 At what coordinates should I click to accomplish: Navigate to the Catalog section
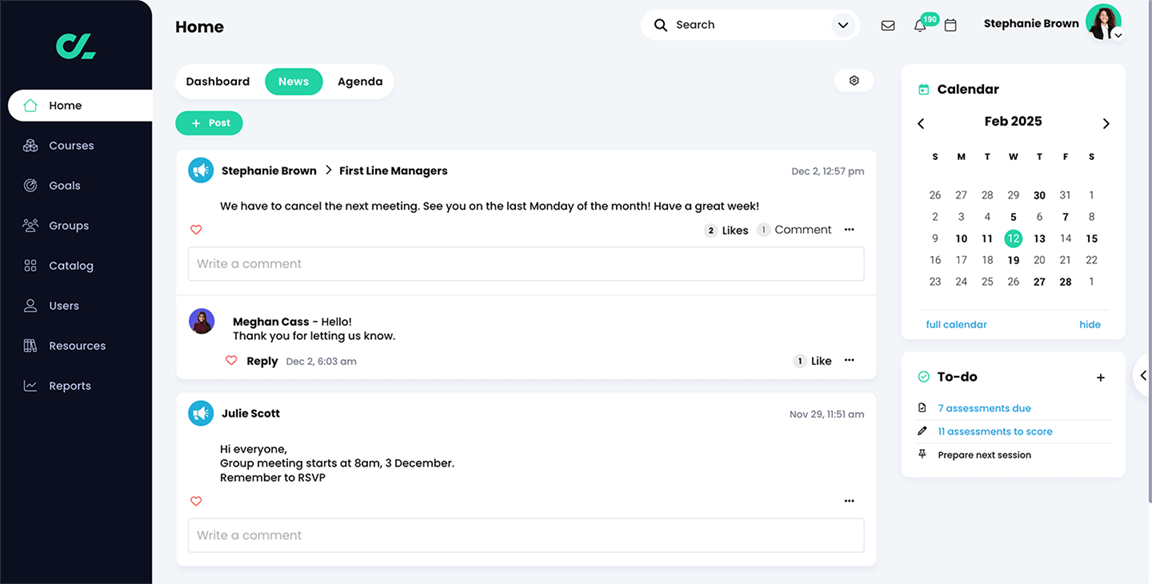[70, 265]
